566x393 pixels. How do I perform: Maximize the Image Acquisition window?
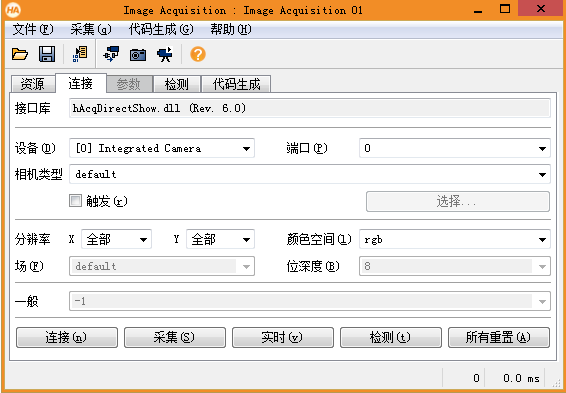[505, 9]
